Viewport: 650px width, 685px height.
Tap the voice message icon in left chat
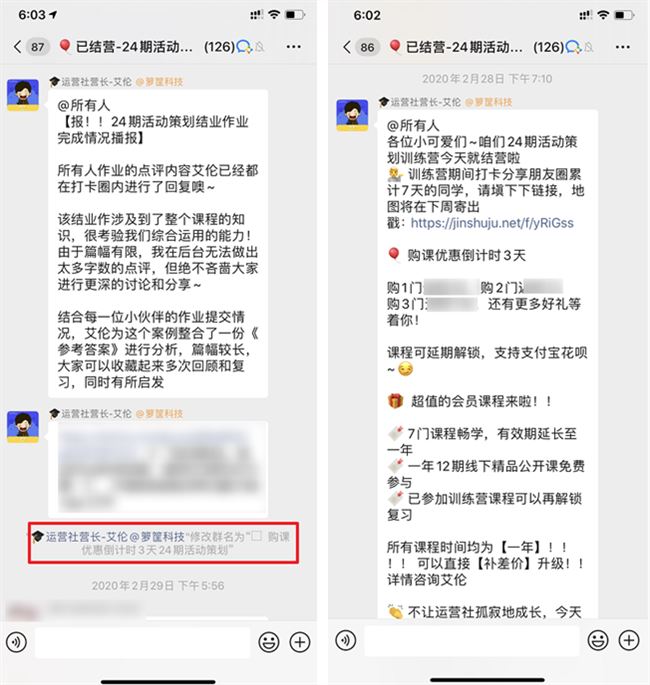tap(17, 642)
